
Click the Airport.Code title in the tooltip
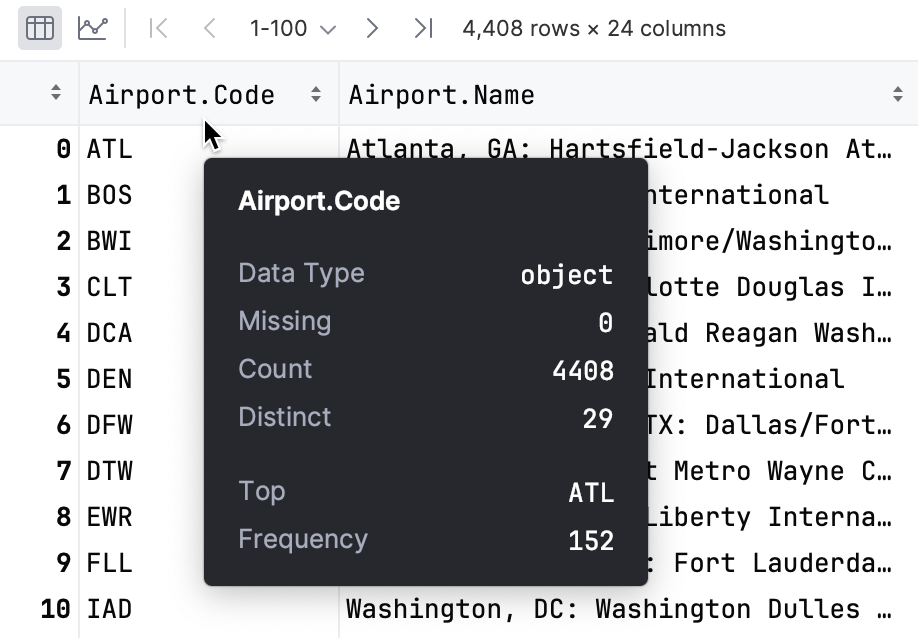point(319,201)
